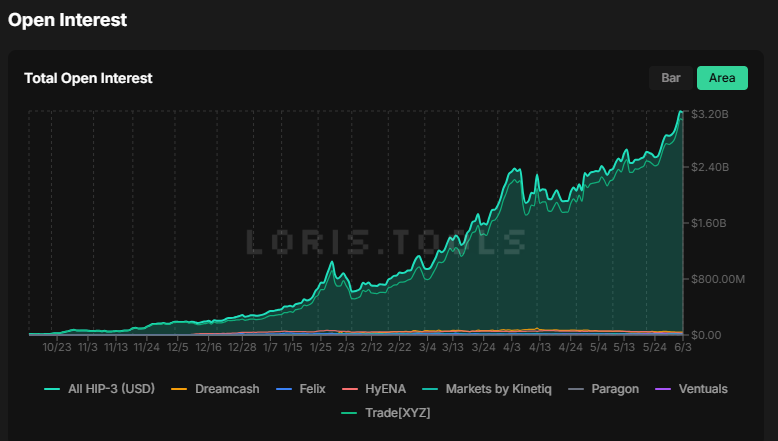778x441 pixels.
Task: Toggle All HIP-3 (USD) legend series
Action: click(99, 389)
